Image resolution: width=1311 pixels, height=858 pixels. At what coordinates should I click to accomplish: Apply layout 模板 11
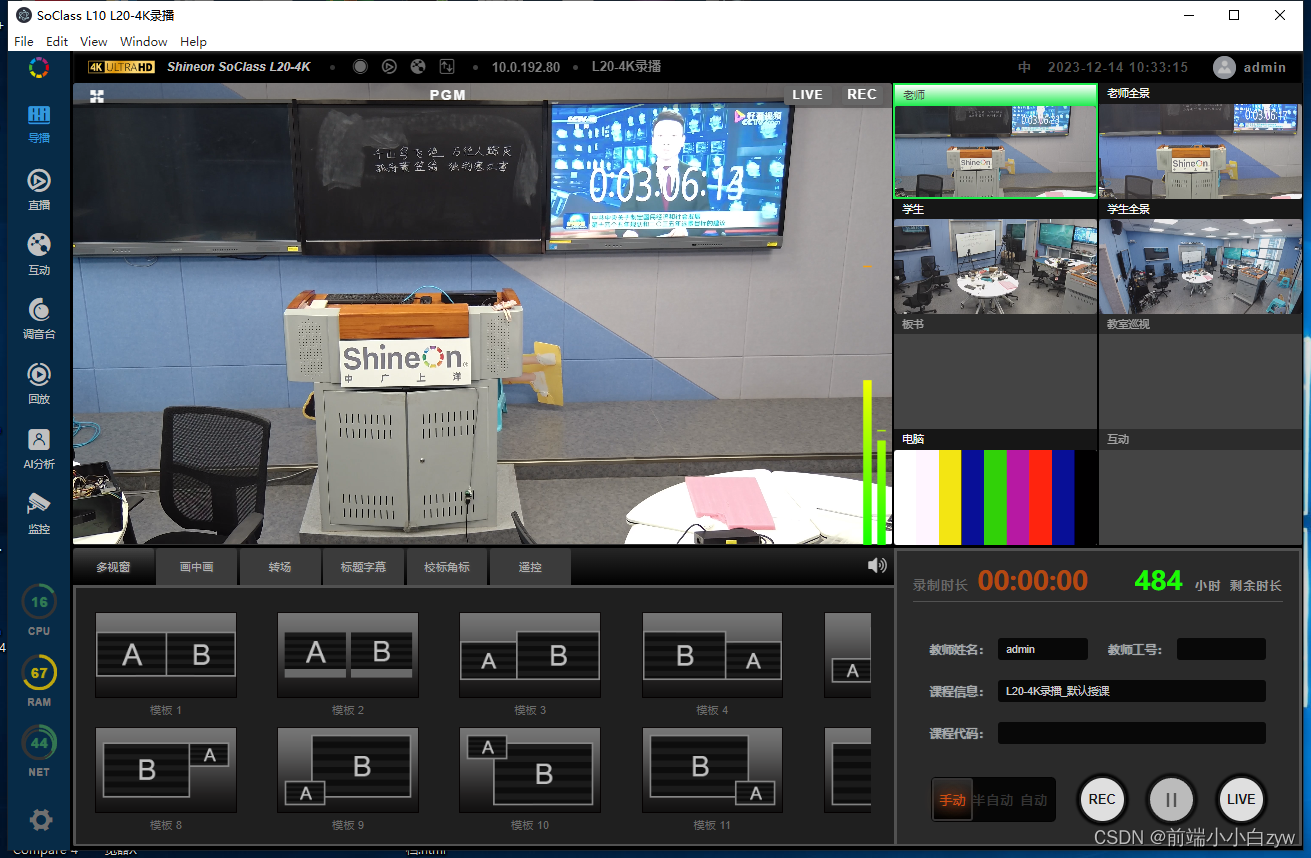click(x=713, y=770)
